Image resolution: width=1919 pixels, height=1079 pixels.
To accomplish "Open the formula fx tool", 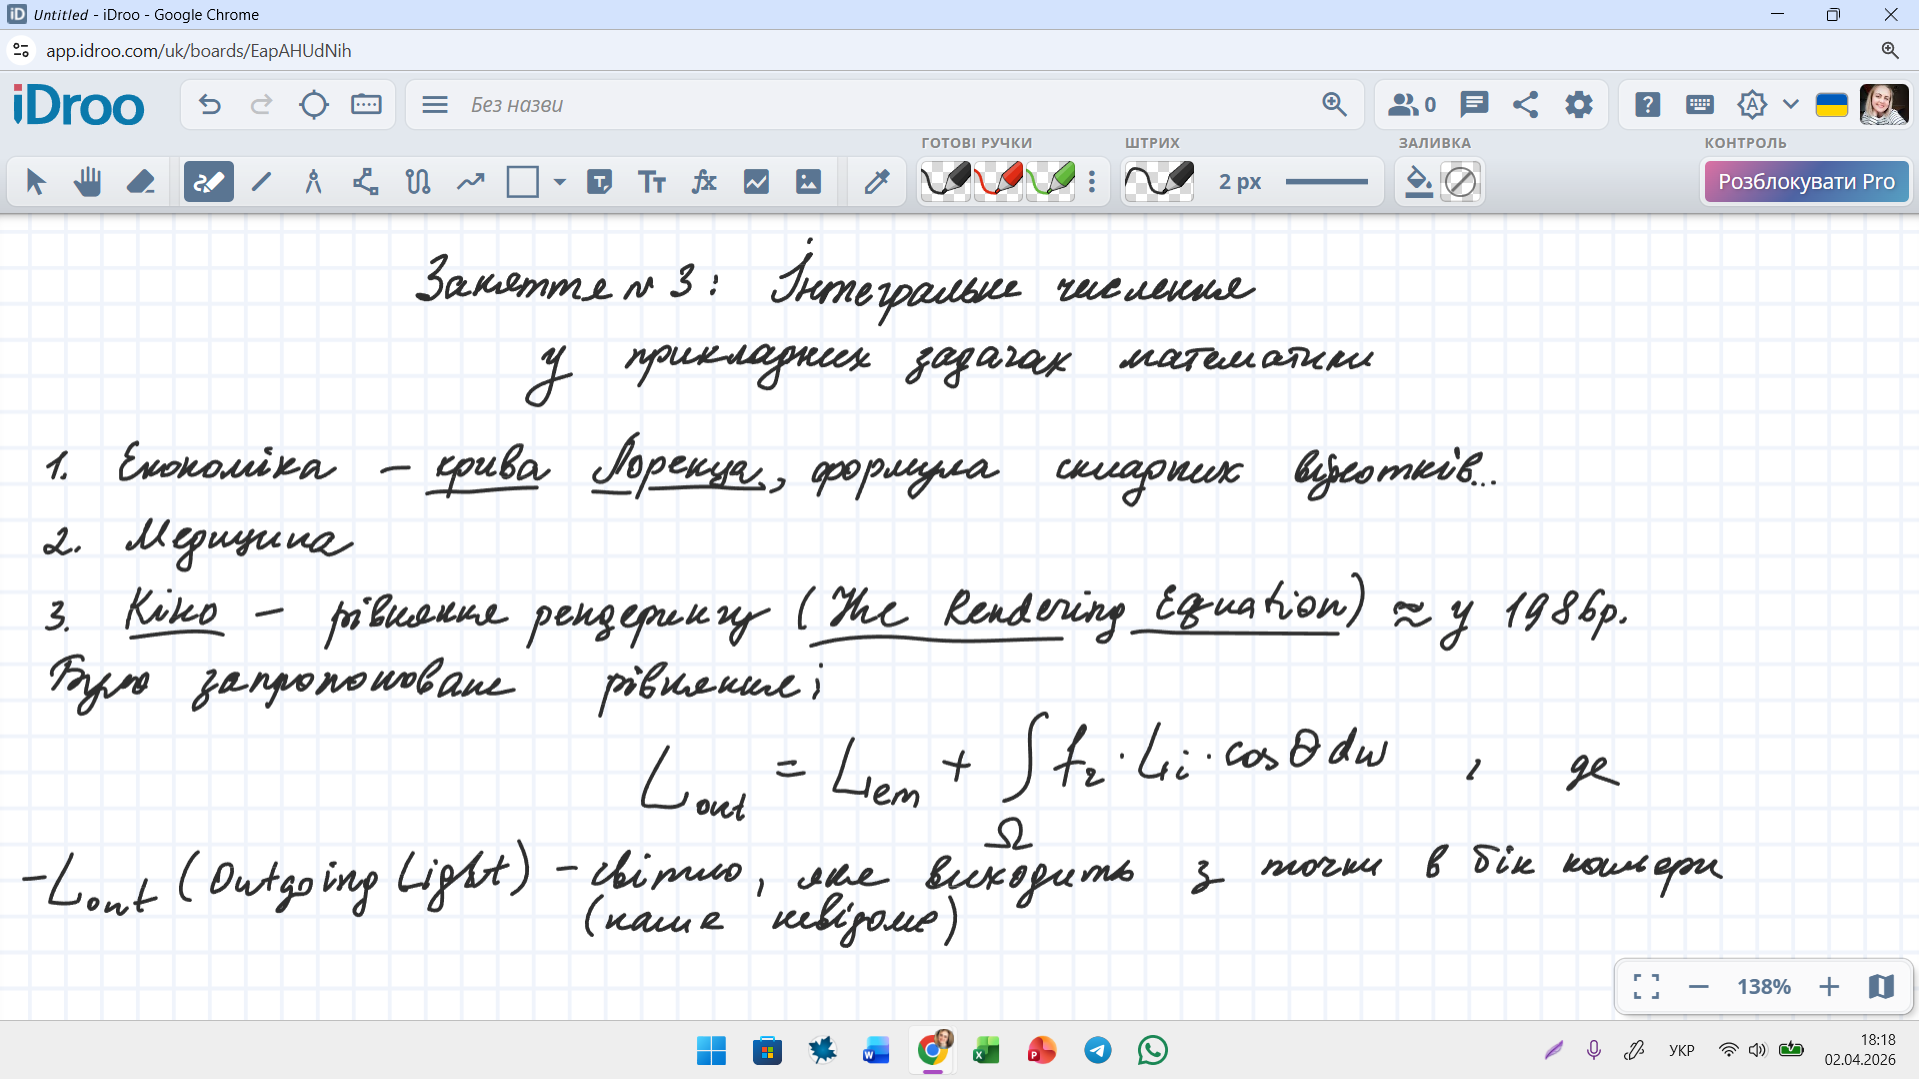I will [x=704, y=182].
